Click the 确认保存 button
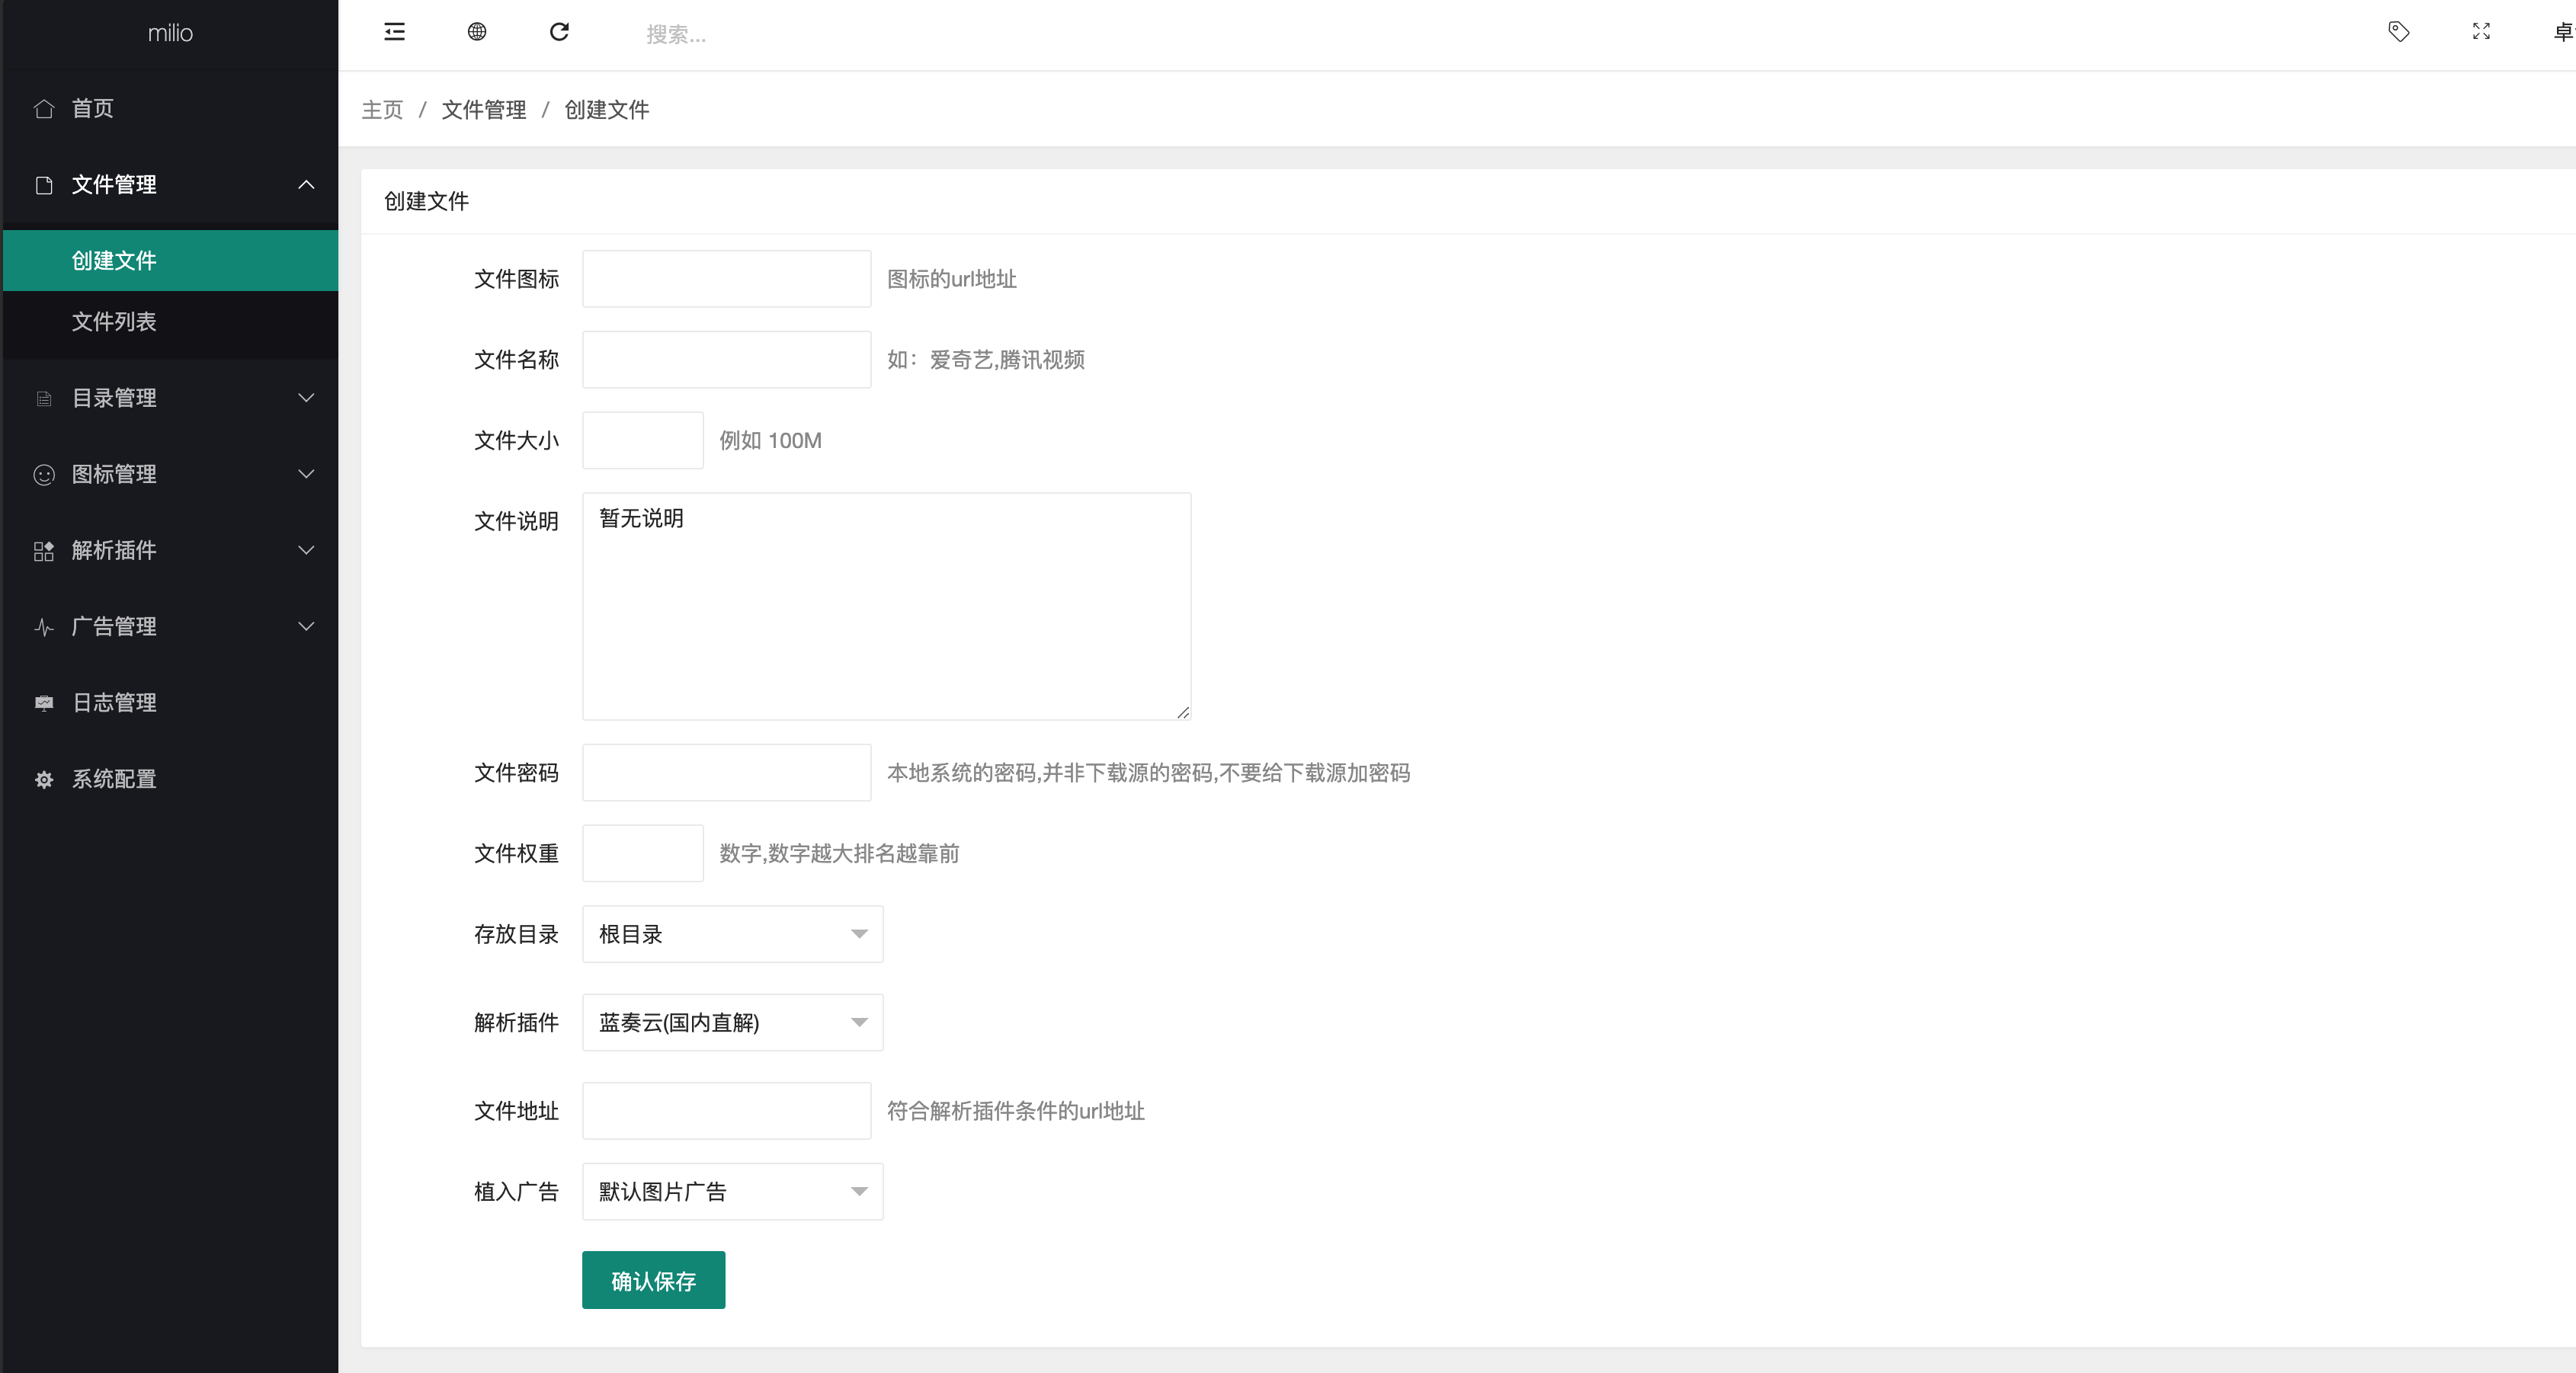The image size is (2576, 1373). pos(654,1280)
